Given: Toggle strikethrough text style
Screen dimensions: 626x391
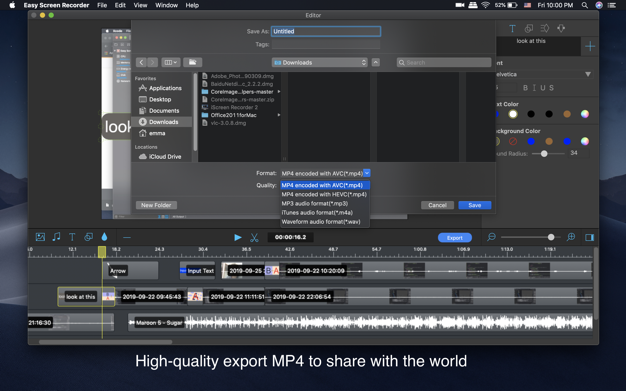Looking at the screenshot, I should click(x=551, y=88).
